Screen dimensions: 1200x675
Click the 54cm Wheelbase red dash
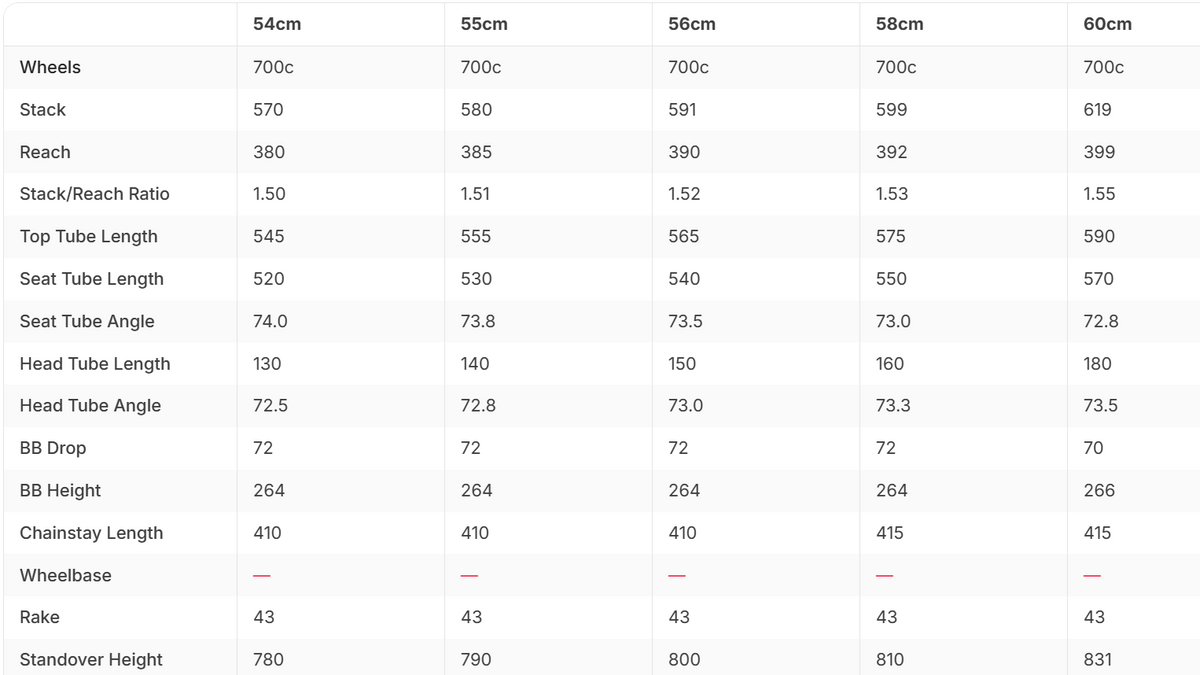pyautogui.click(x=262, y=575)
